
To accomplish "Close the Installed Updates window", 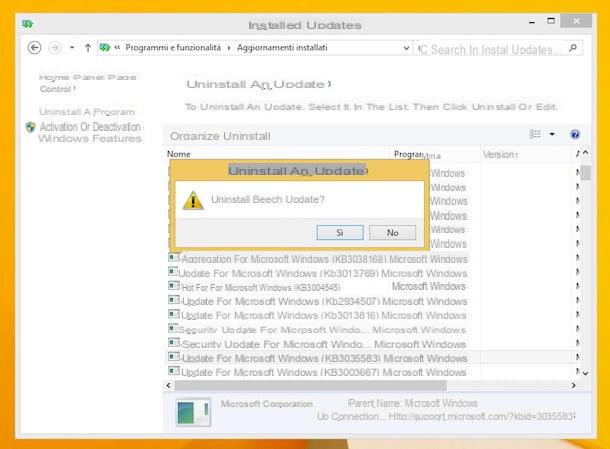I will pos(576,21).
